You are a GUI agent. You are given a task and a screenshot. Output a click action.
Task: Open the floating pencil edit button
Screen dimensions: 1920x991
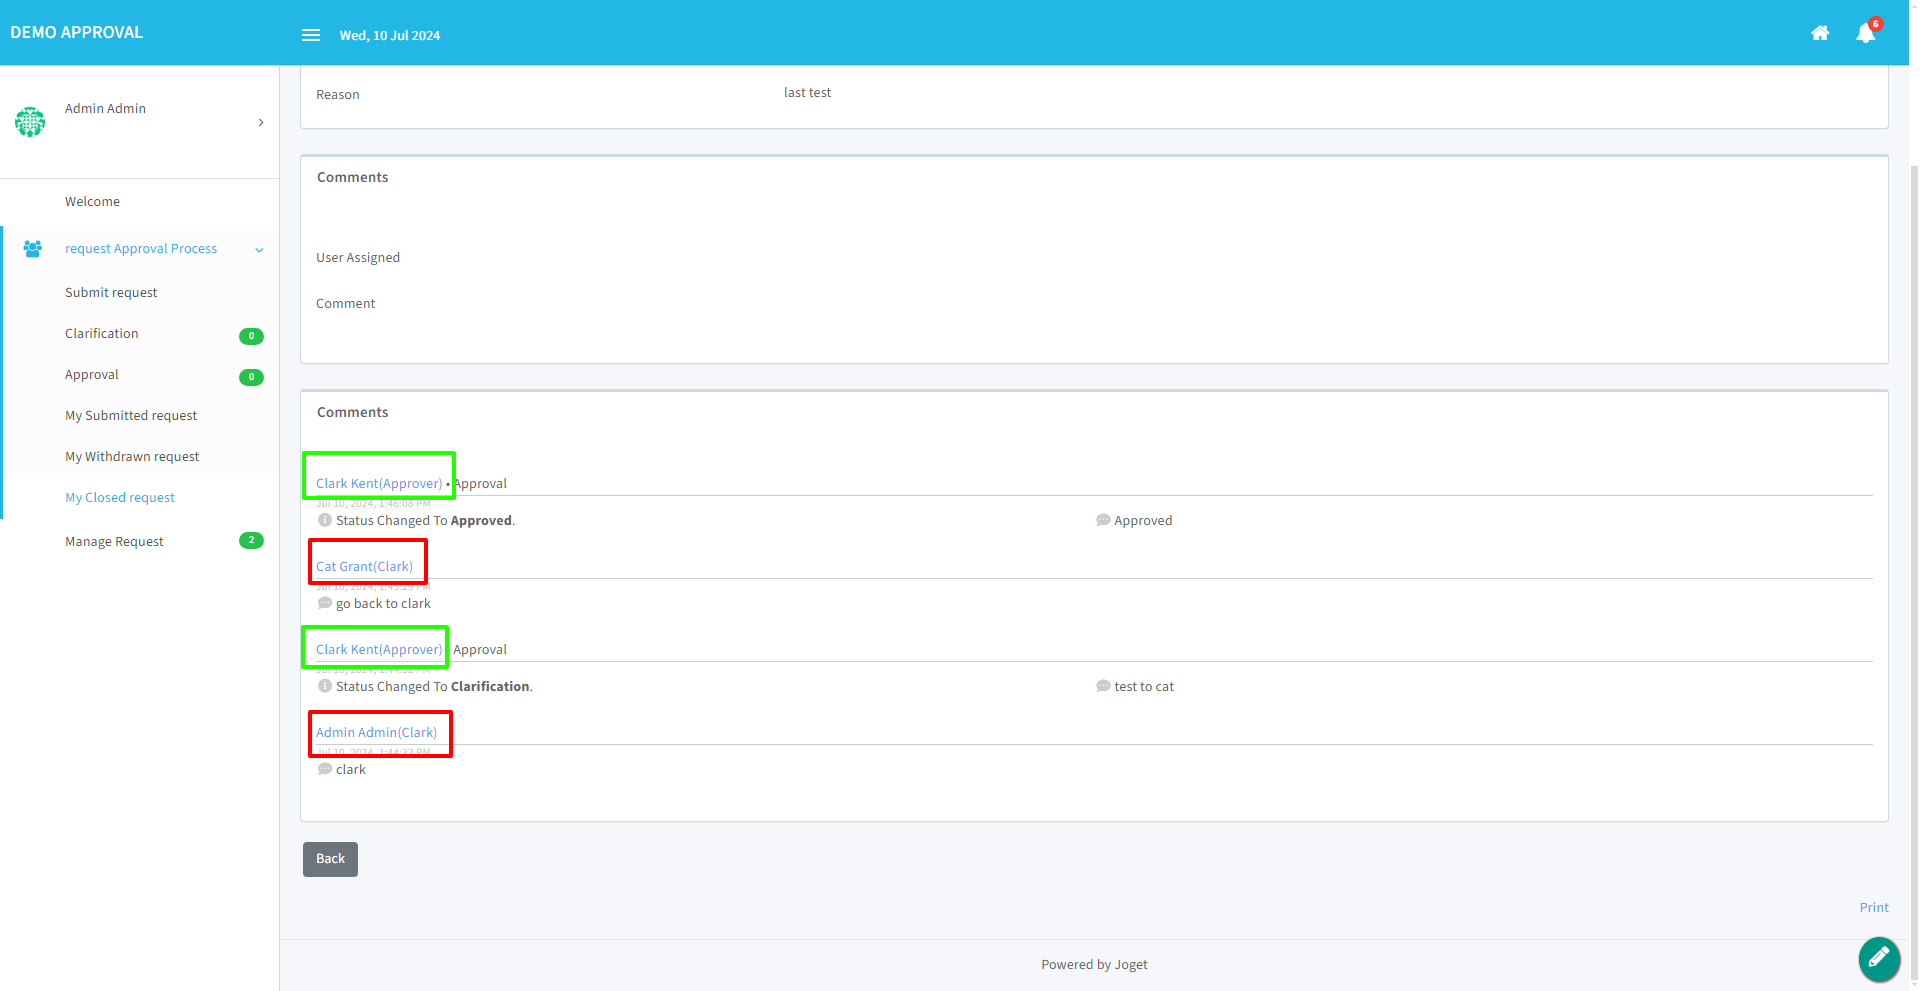click(1879, 958)
